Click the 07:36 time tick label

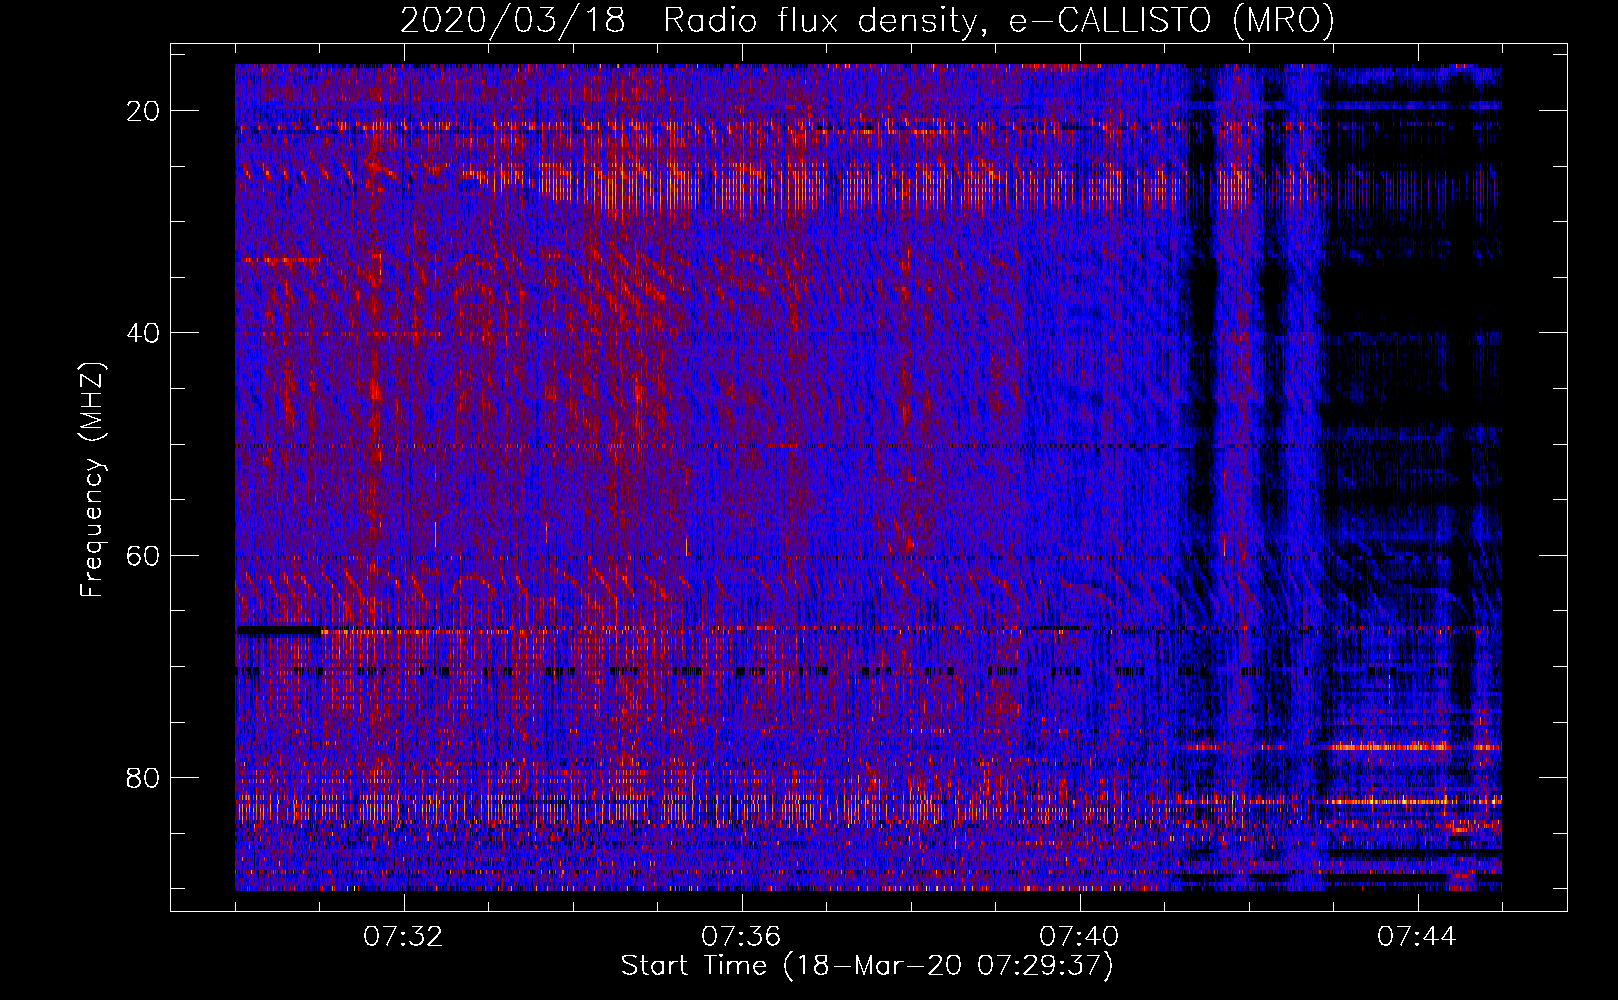click(x=741, y=937)
